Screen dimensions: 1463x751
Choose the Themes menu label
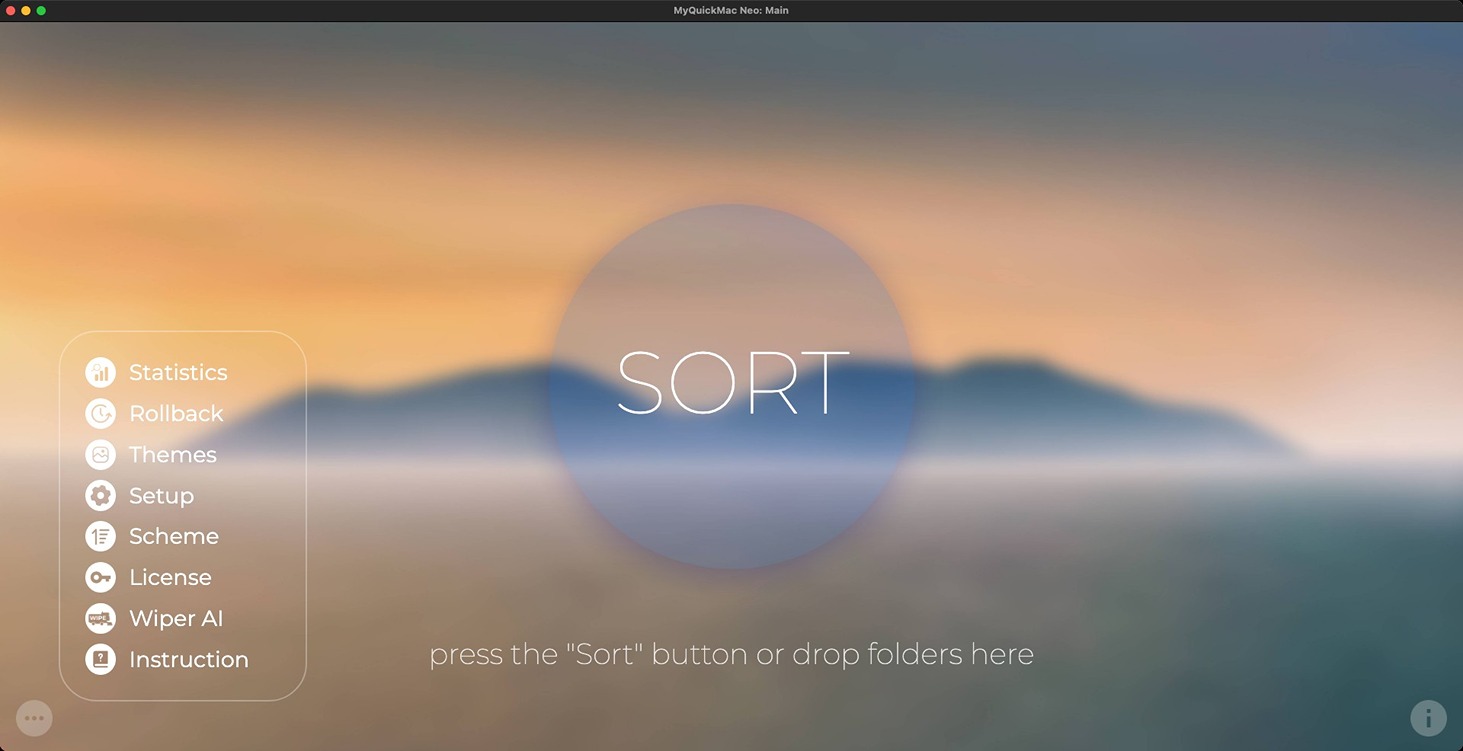pos(172,455)
